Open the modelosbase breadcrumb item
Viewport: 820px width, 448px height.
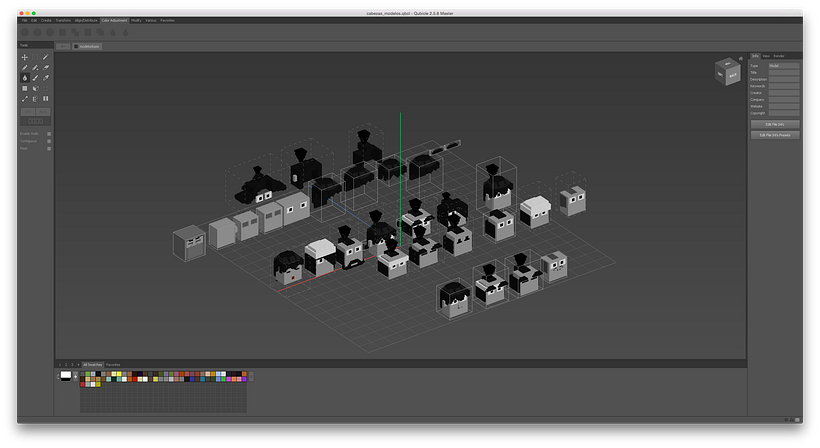pyautogui.click(x=87, y=47)
